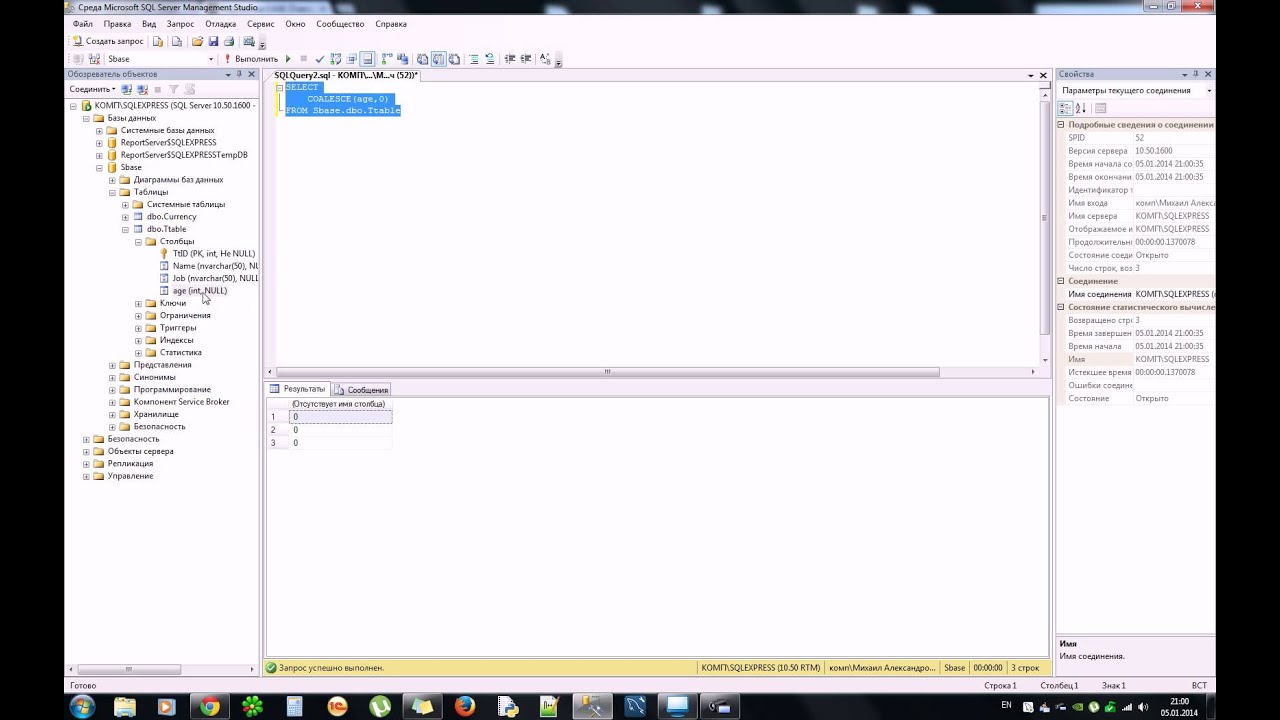Expand the Безопасность server-level node
1280x720 pixels.
[86, 439]
